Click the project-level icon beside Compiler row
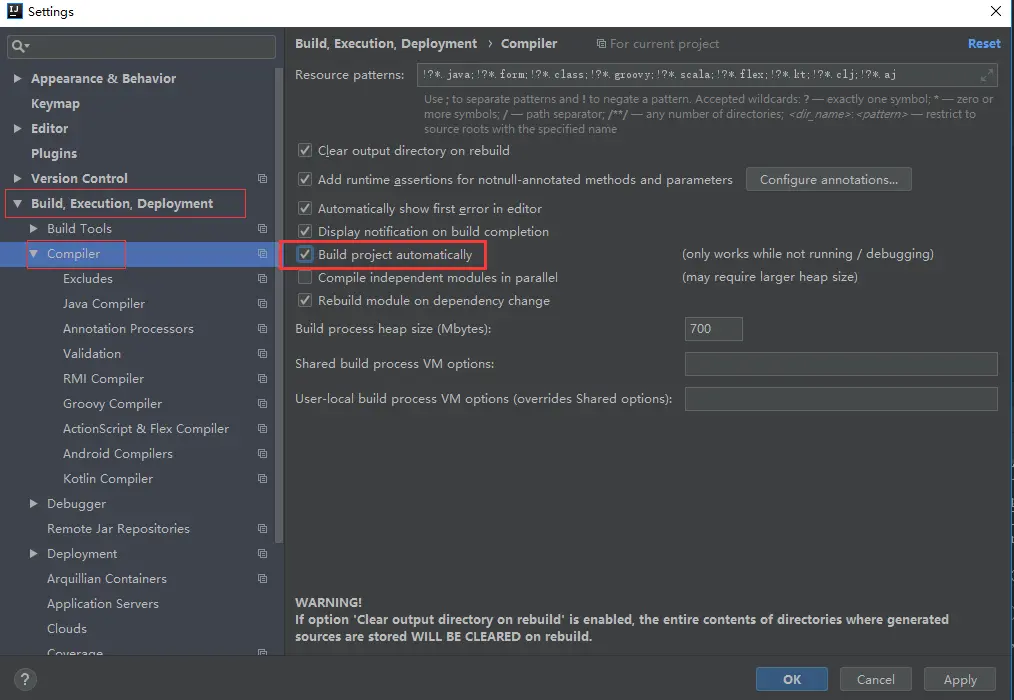Screen dimensions: 1014x700 263,254
